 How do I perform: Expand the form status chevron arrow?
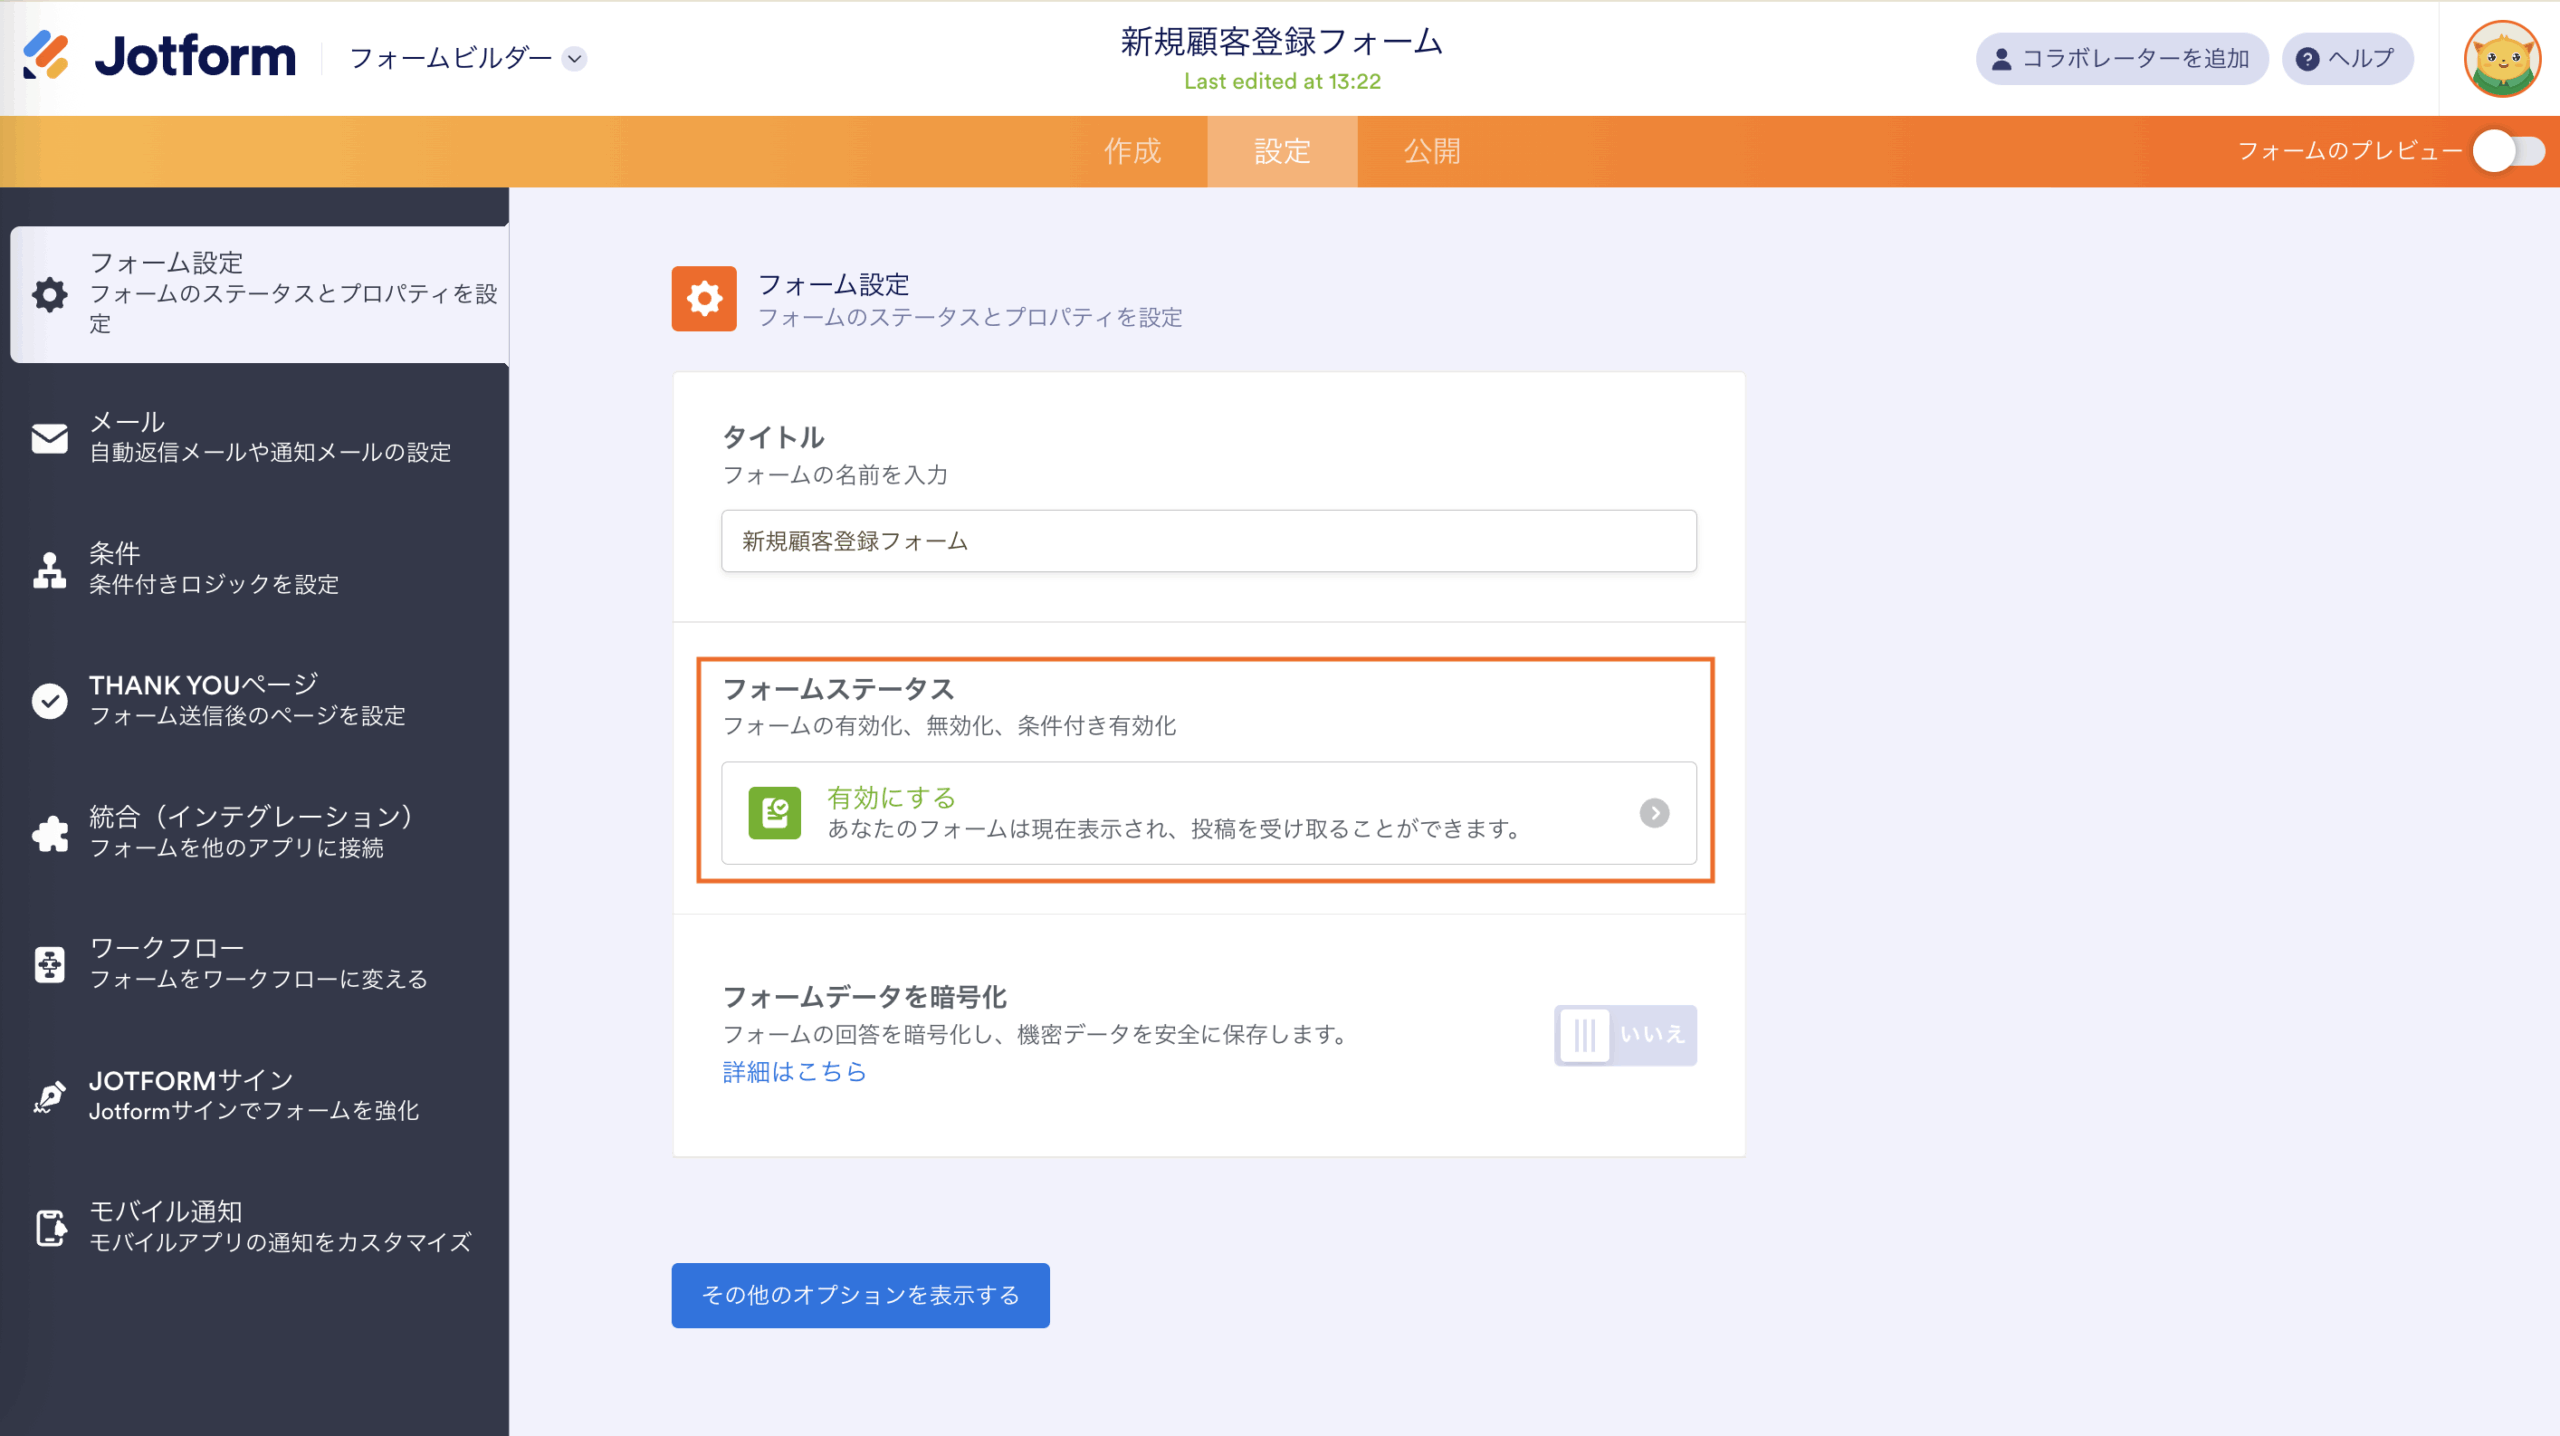point(1654,813)
